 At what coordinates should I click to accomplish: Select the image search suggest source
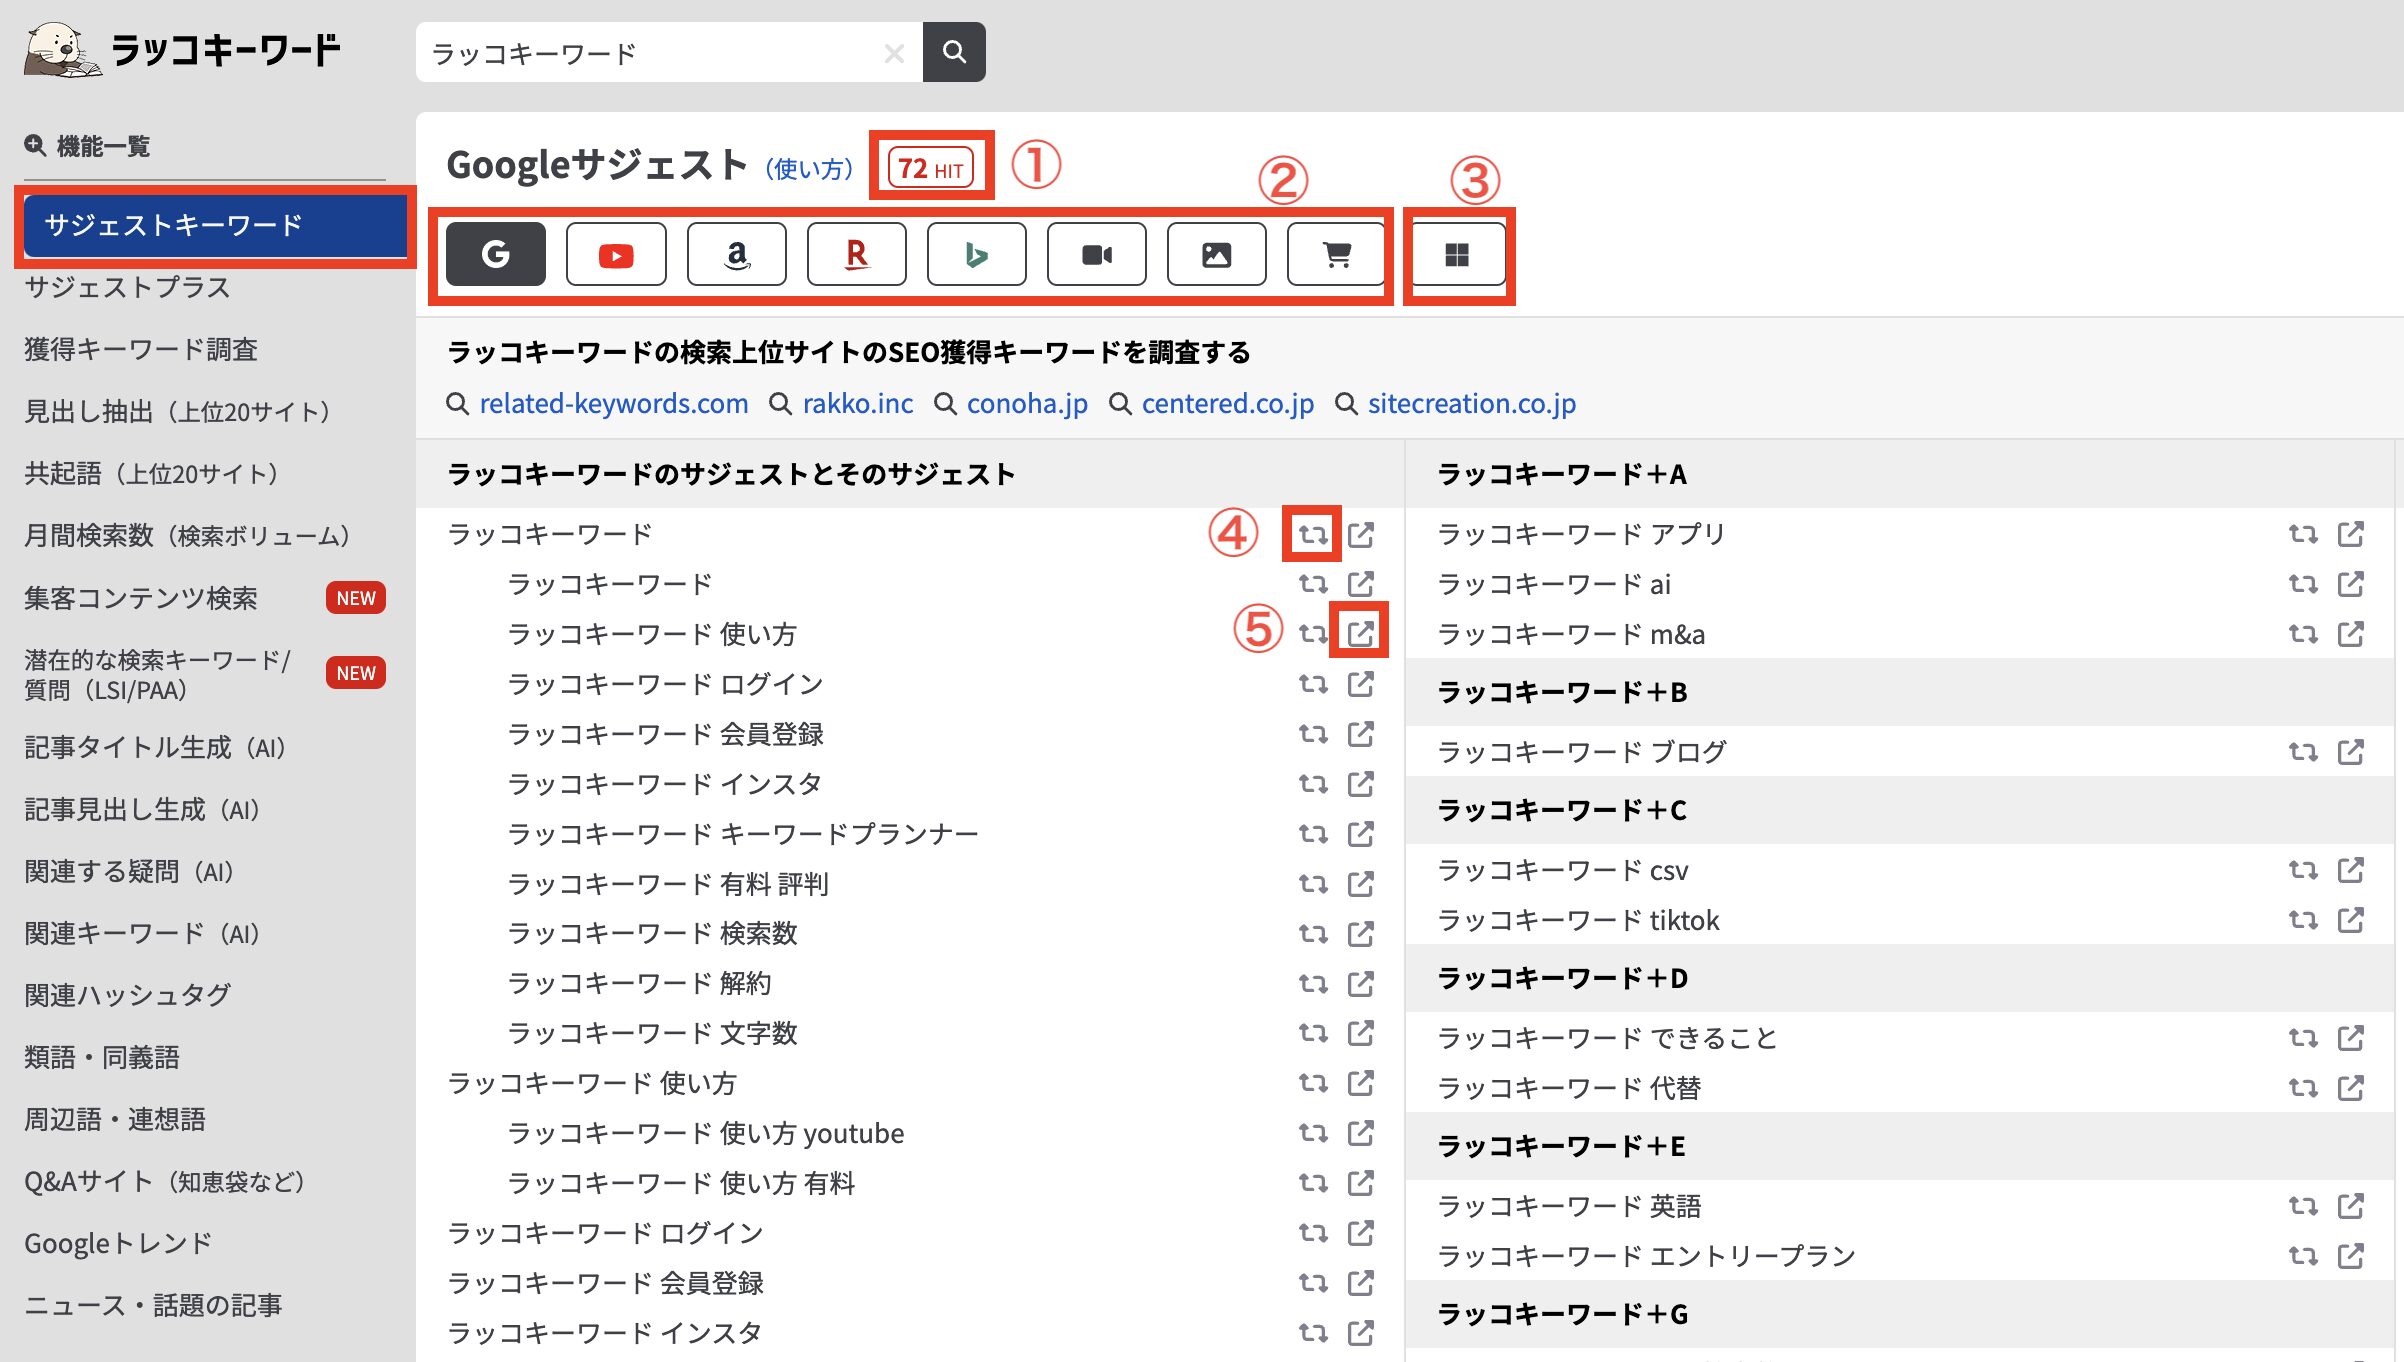coord(1217,255)
